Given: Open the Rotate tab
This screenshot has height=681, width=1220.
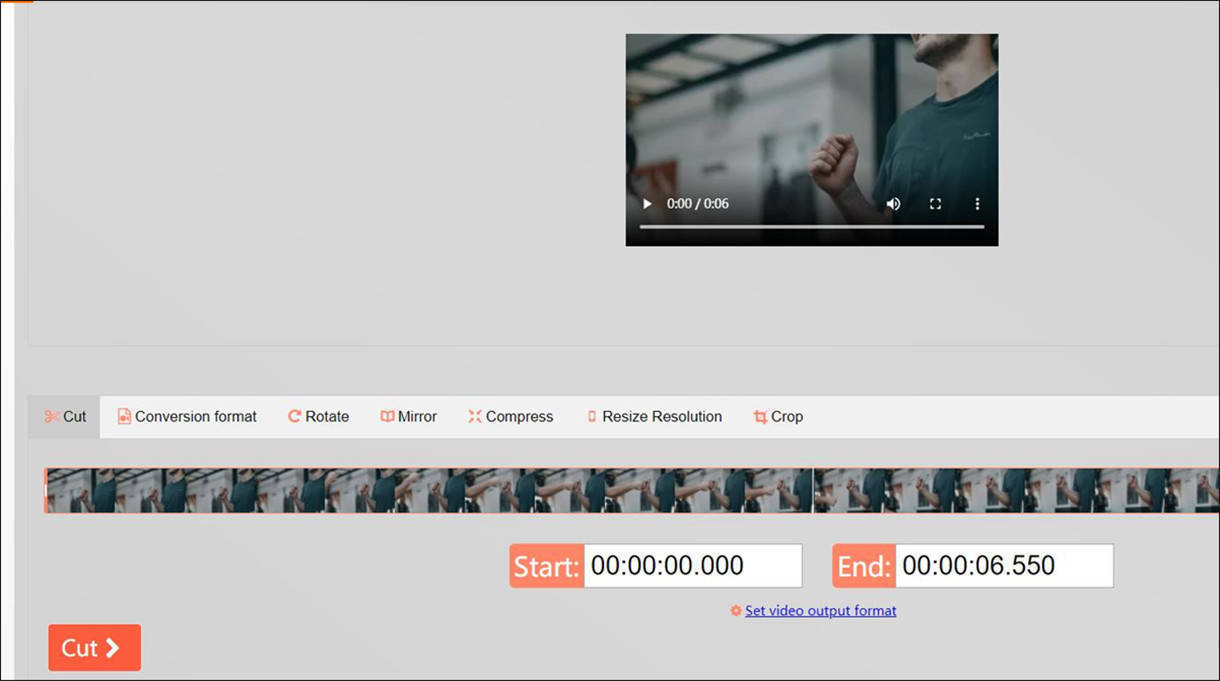Looking at the screenshot, I should click(x=318, y=417).
